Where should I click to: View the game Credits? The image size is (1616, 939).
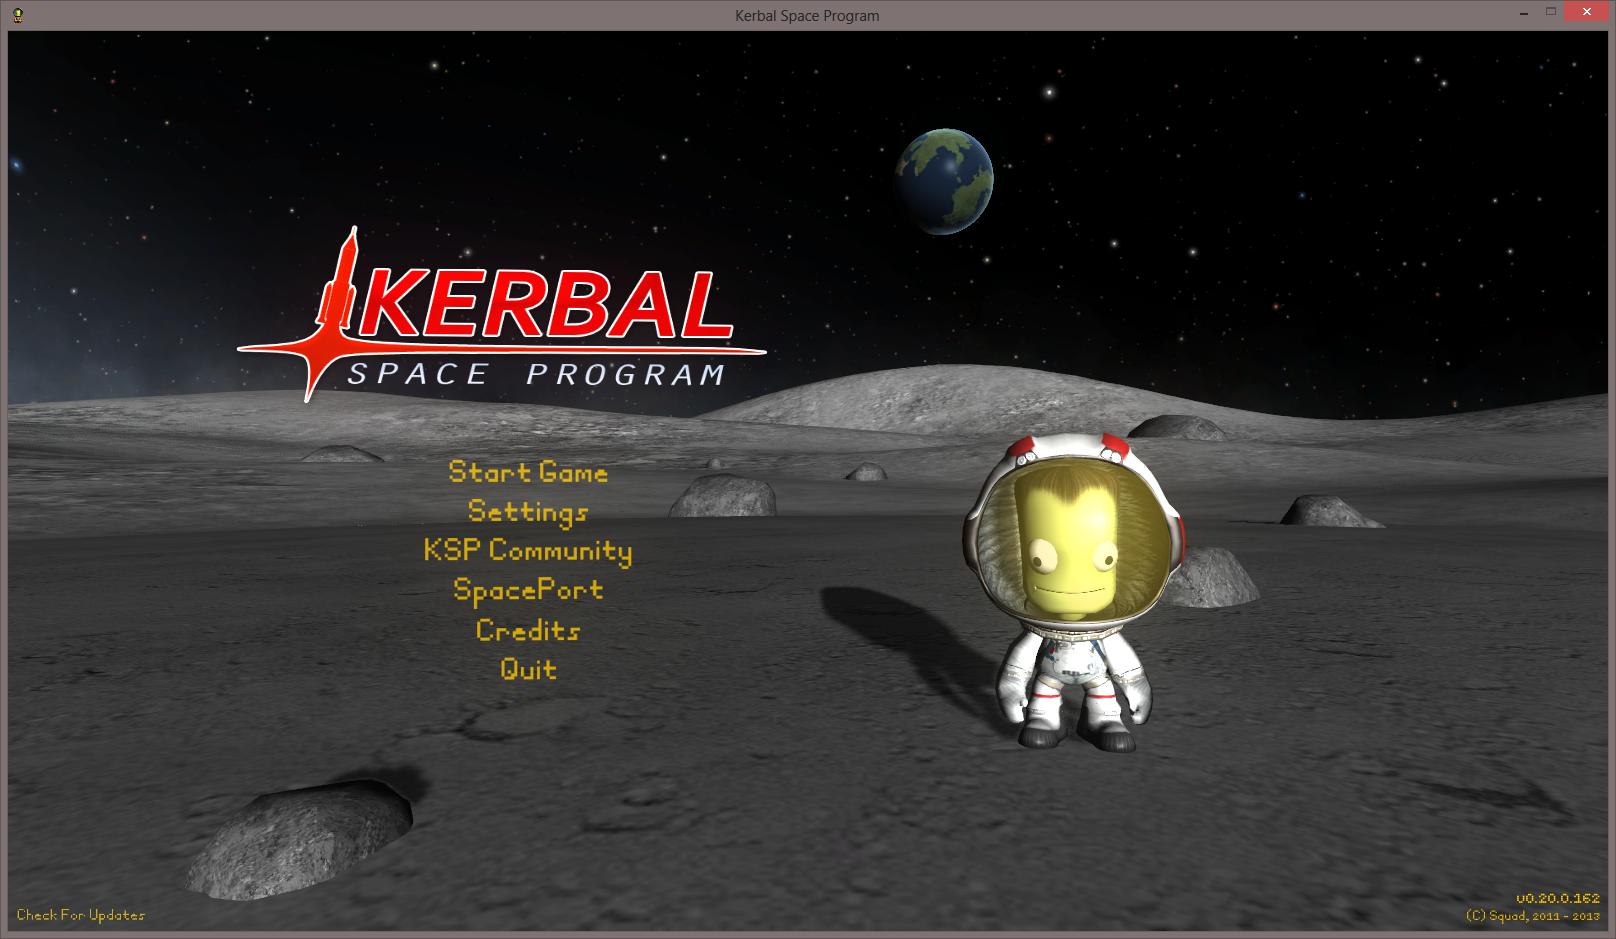(x=528, y=630)
